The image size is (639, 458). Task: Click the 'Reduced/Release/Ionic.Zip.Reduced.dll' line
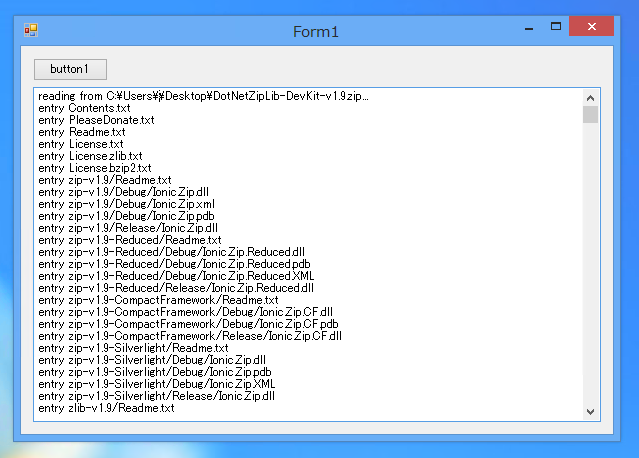176,288
